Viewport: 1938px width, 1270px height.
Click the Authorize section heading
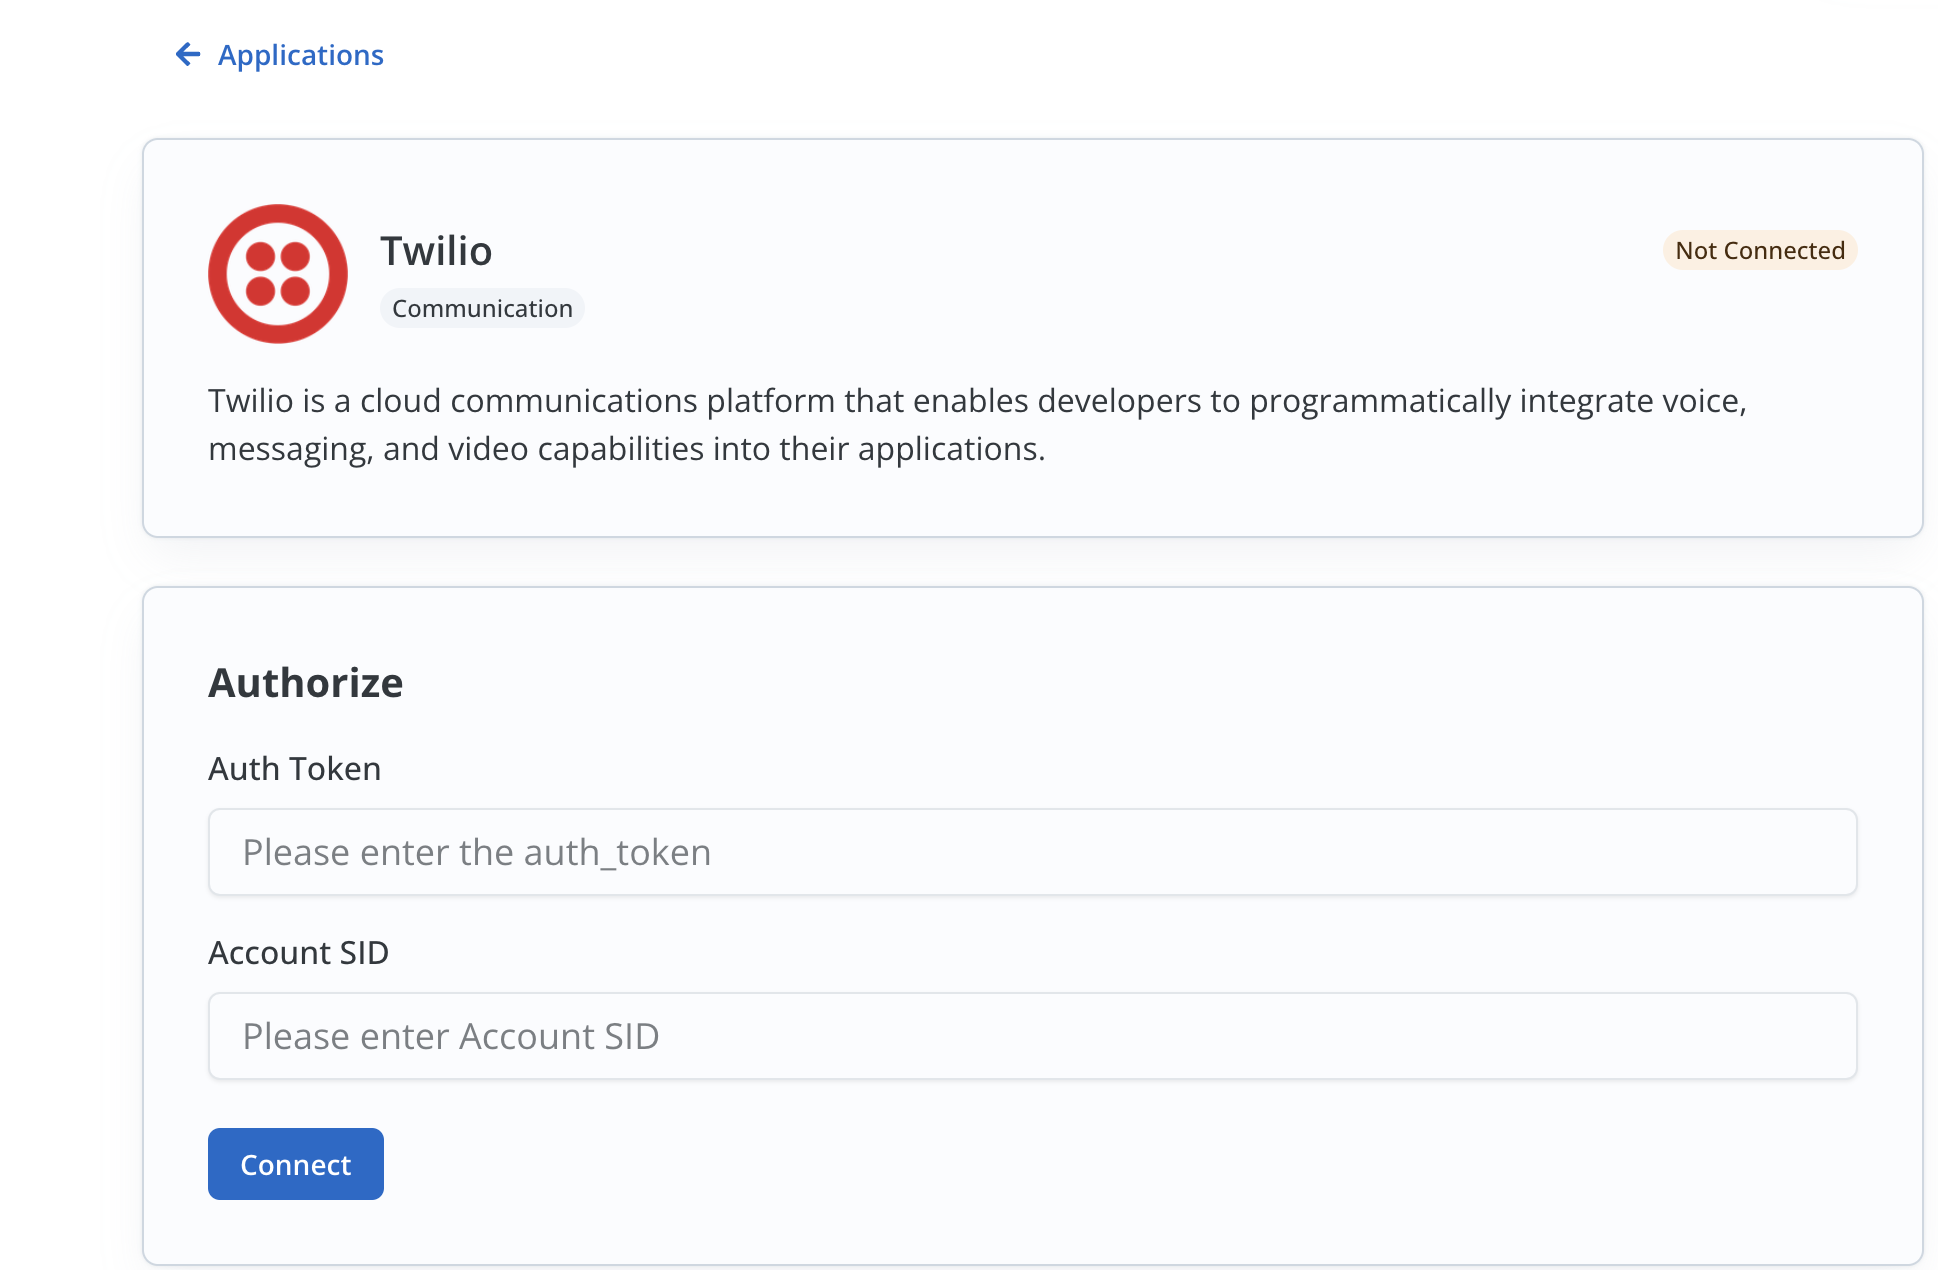tap(306, 683)
